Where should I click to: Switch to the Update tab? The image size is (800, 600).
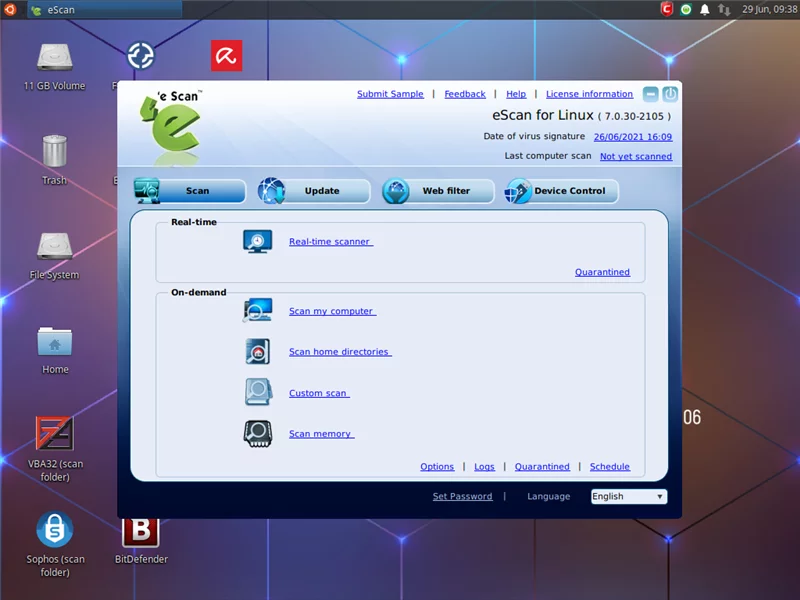click(x=314, y=191)
